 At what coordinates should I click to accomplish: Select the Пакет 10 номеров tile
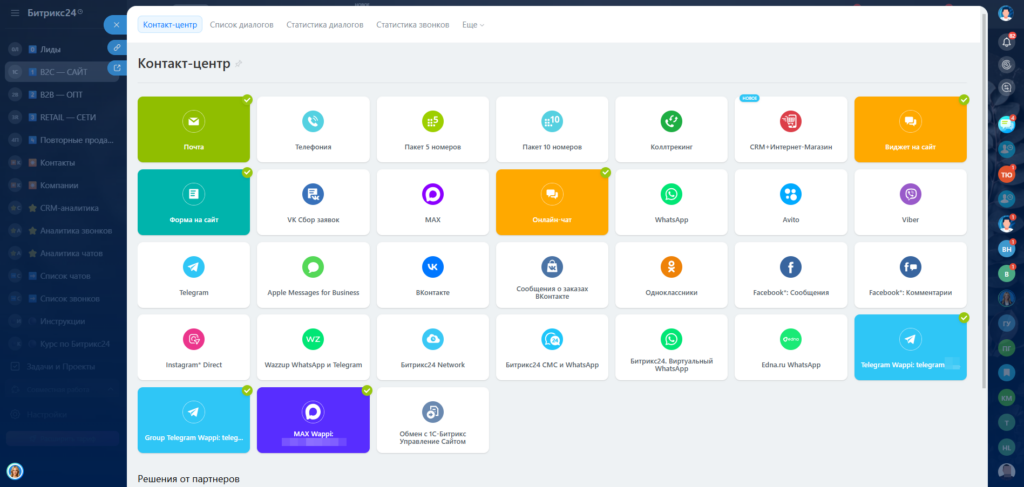tap(552, 129)
